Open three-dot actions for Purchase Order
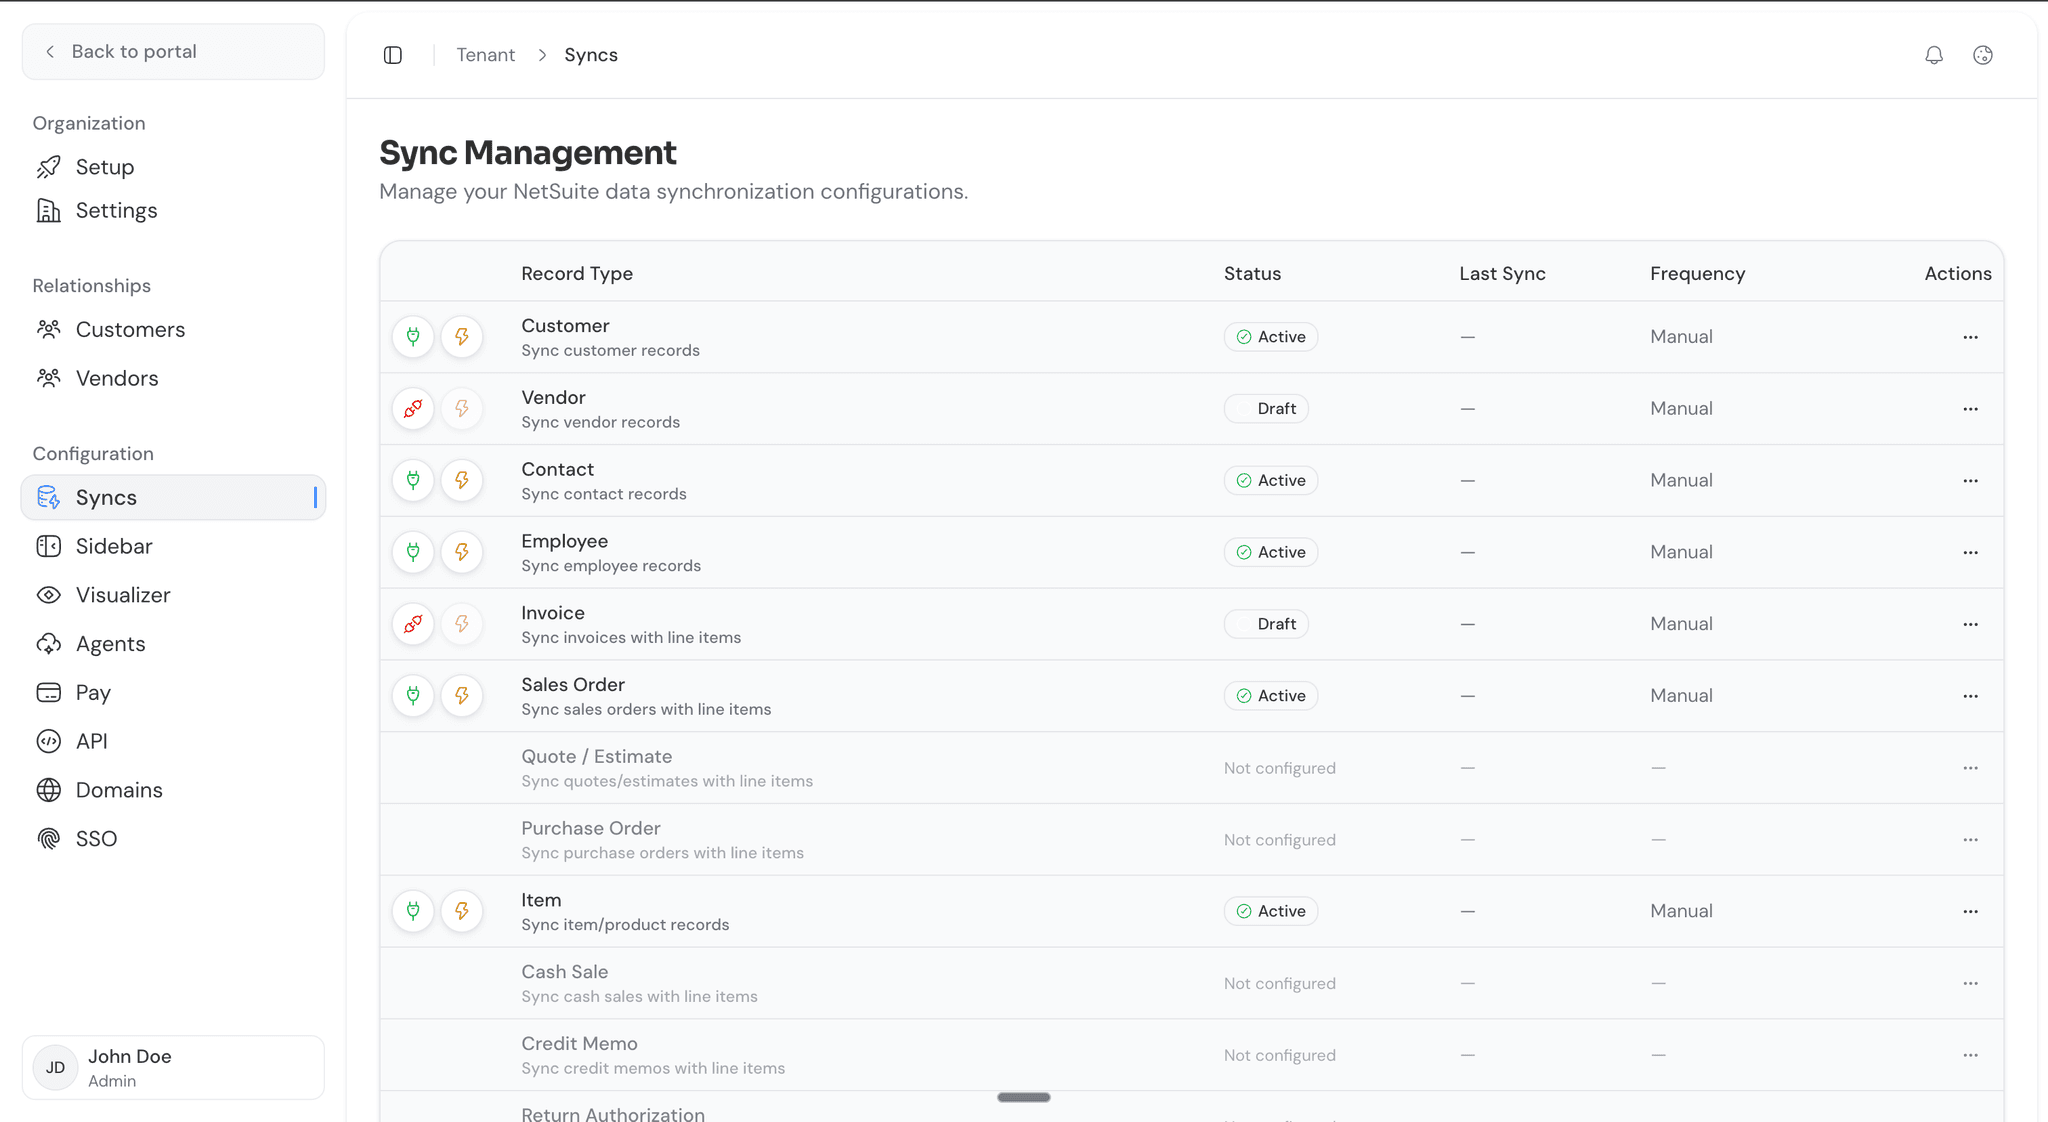The width and height of the screenshot is (2048, 1122). point(1970,840)
